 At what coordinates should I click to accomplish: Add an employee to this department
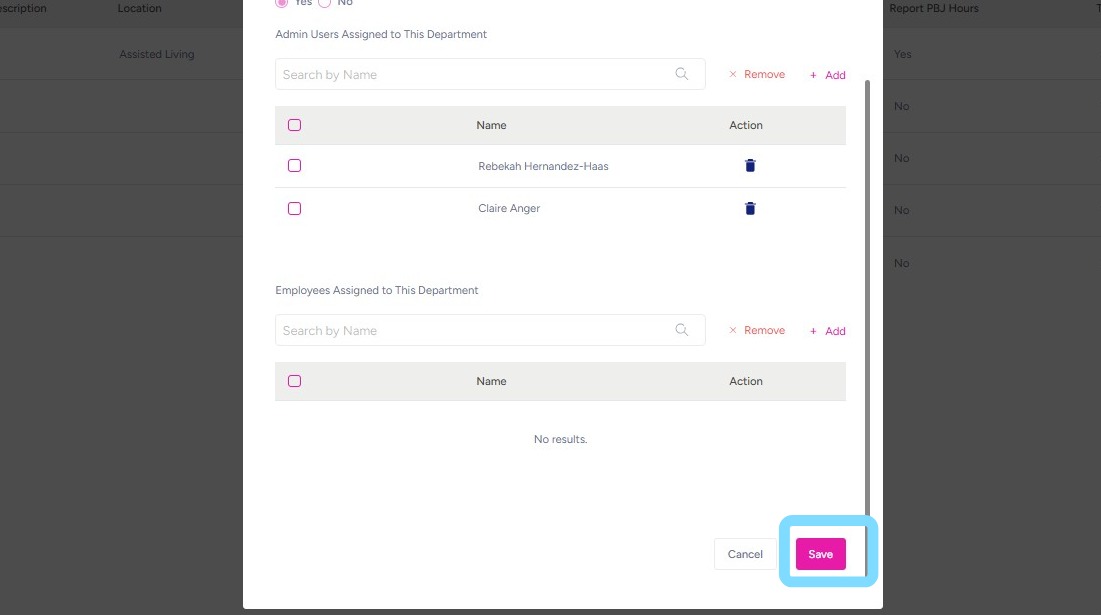click(x=828, y=331)
